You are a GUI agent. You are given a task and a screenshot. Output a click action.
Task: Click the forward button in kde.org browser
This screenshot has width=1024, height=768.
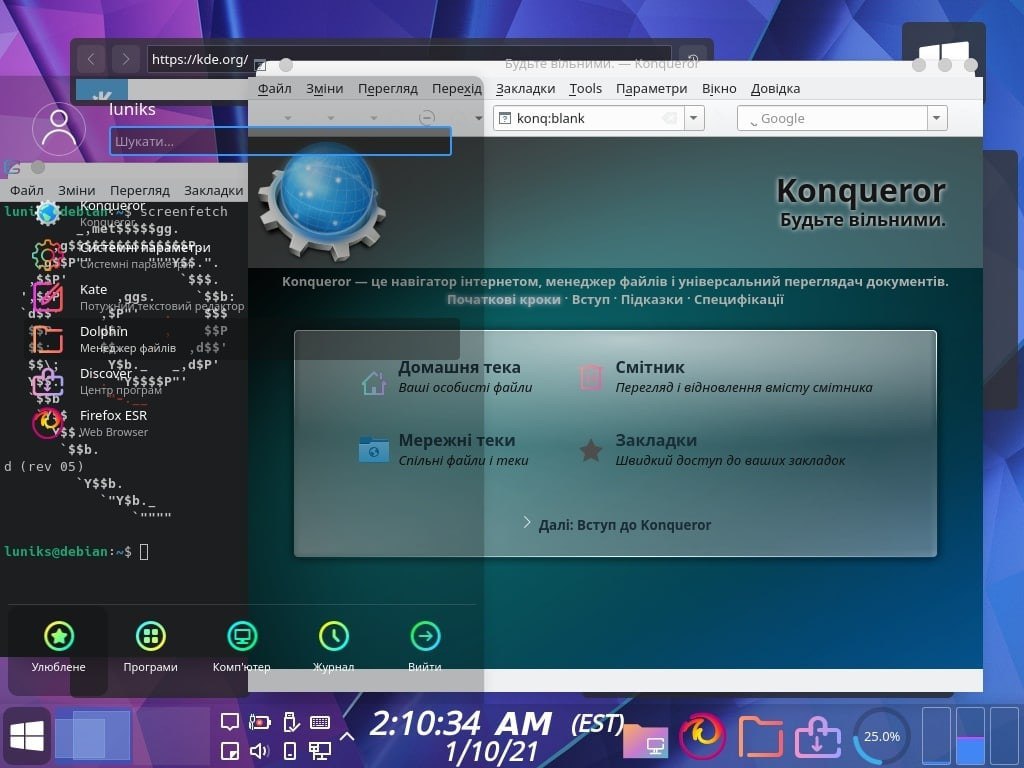125,59
